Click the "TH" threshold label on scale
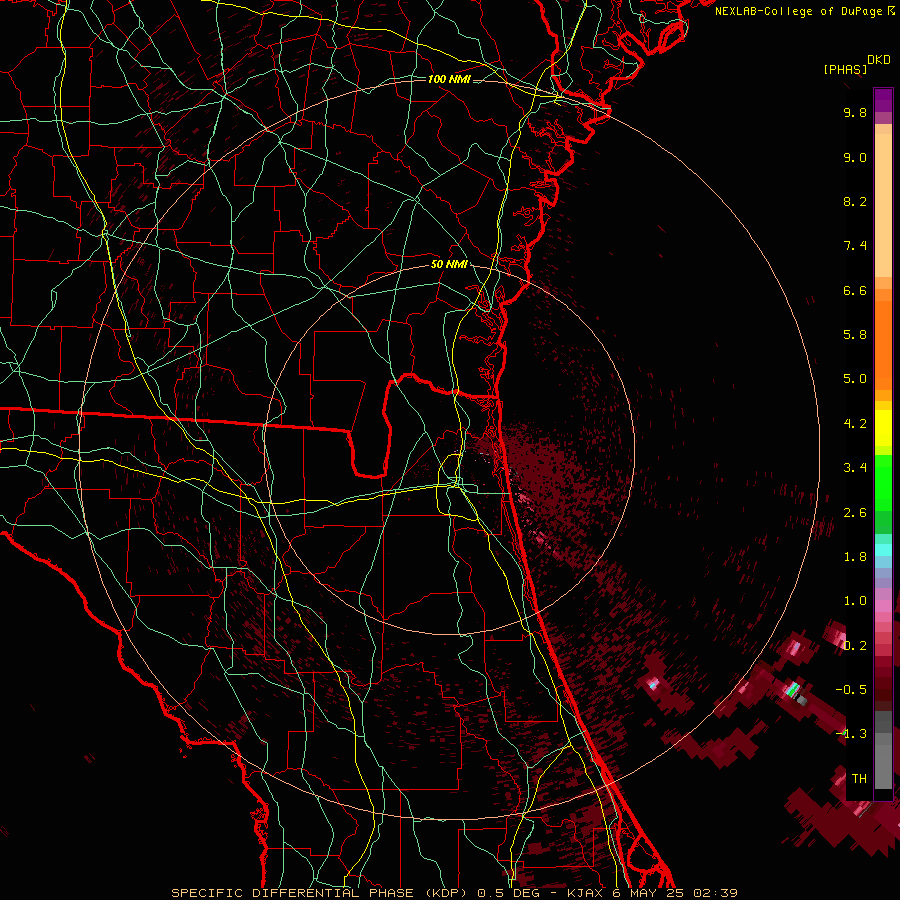900x900 pixels. click(859, 779)
